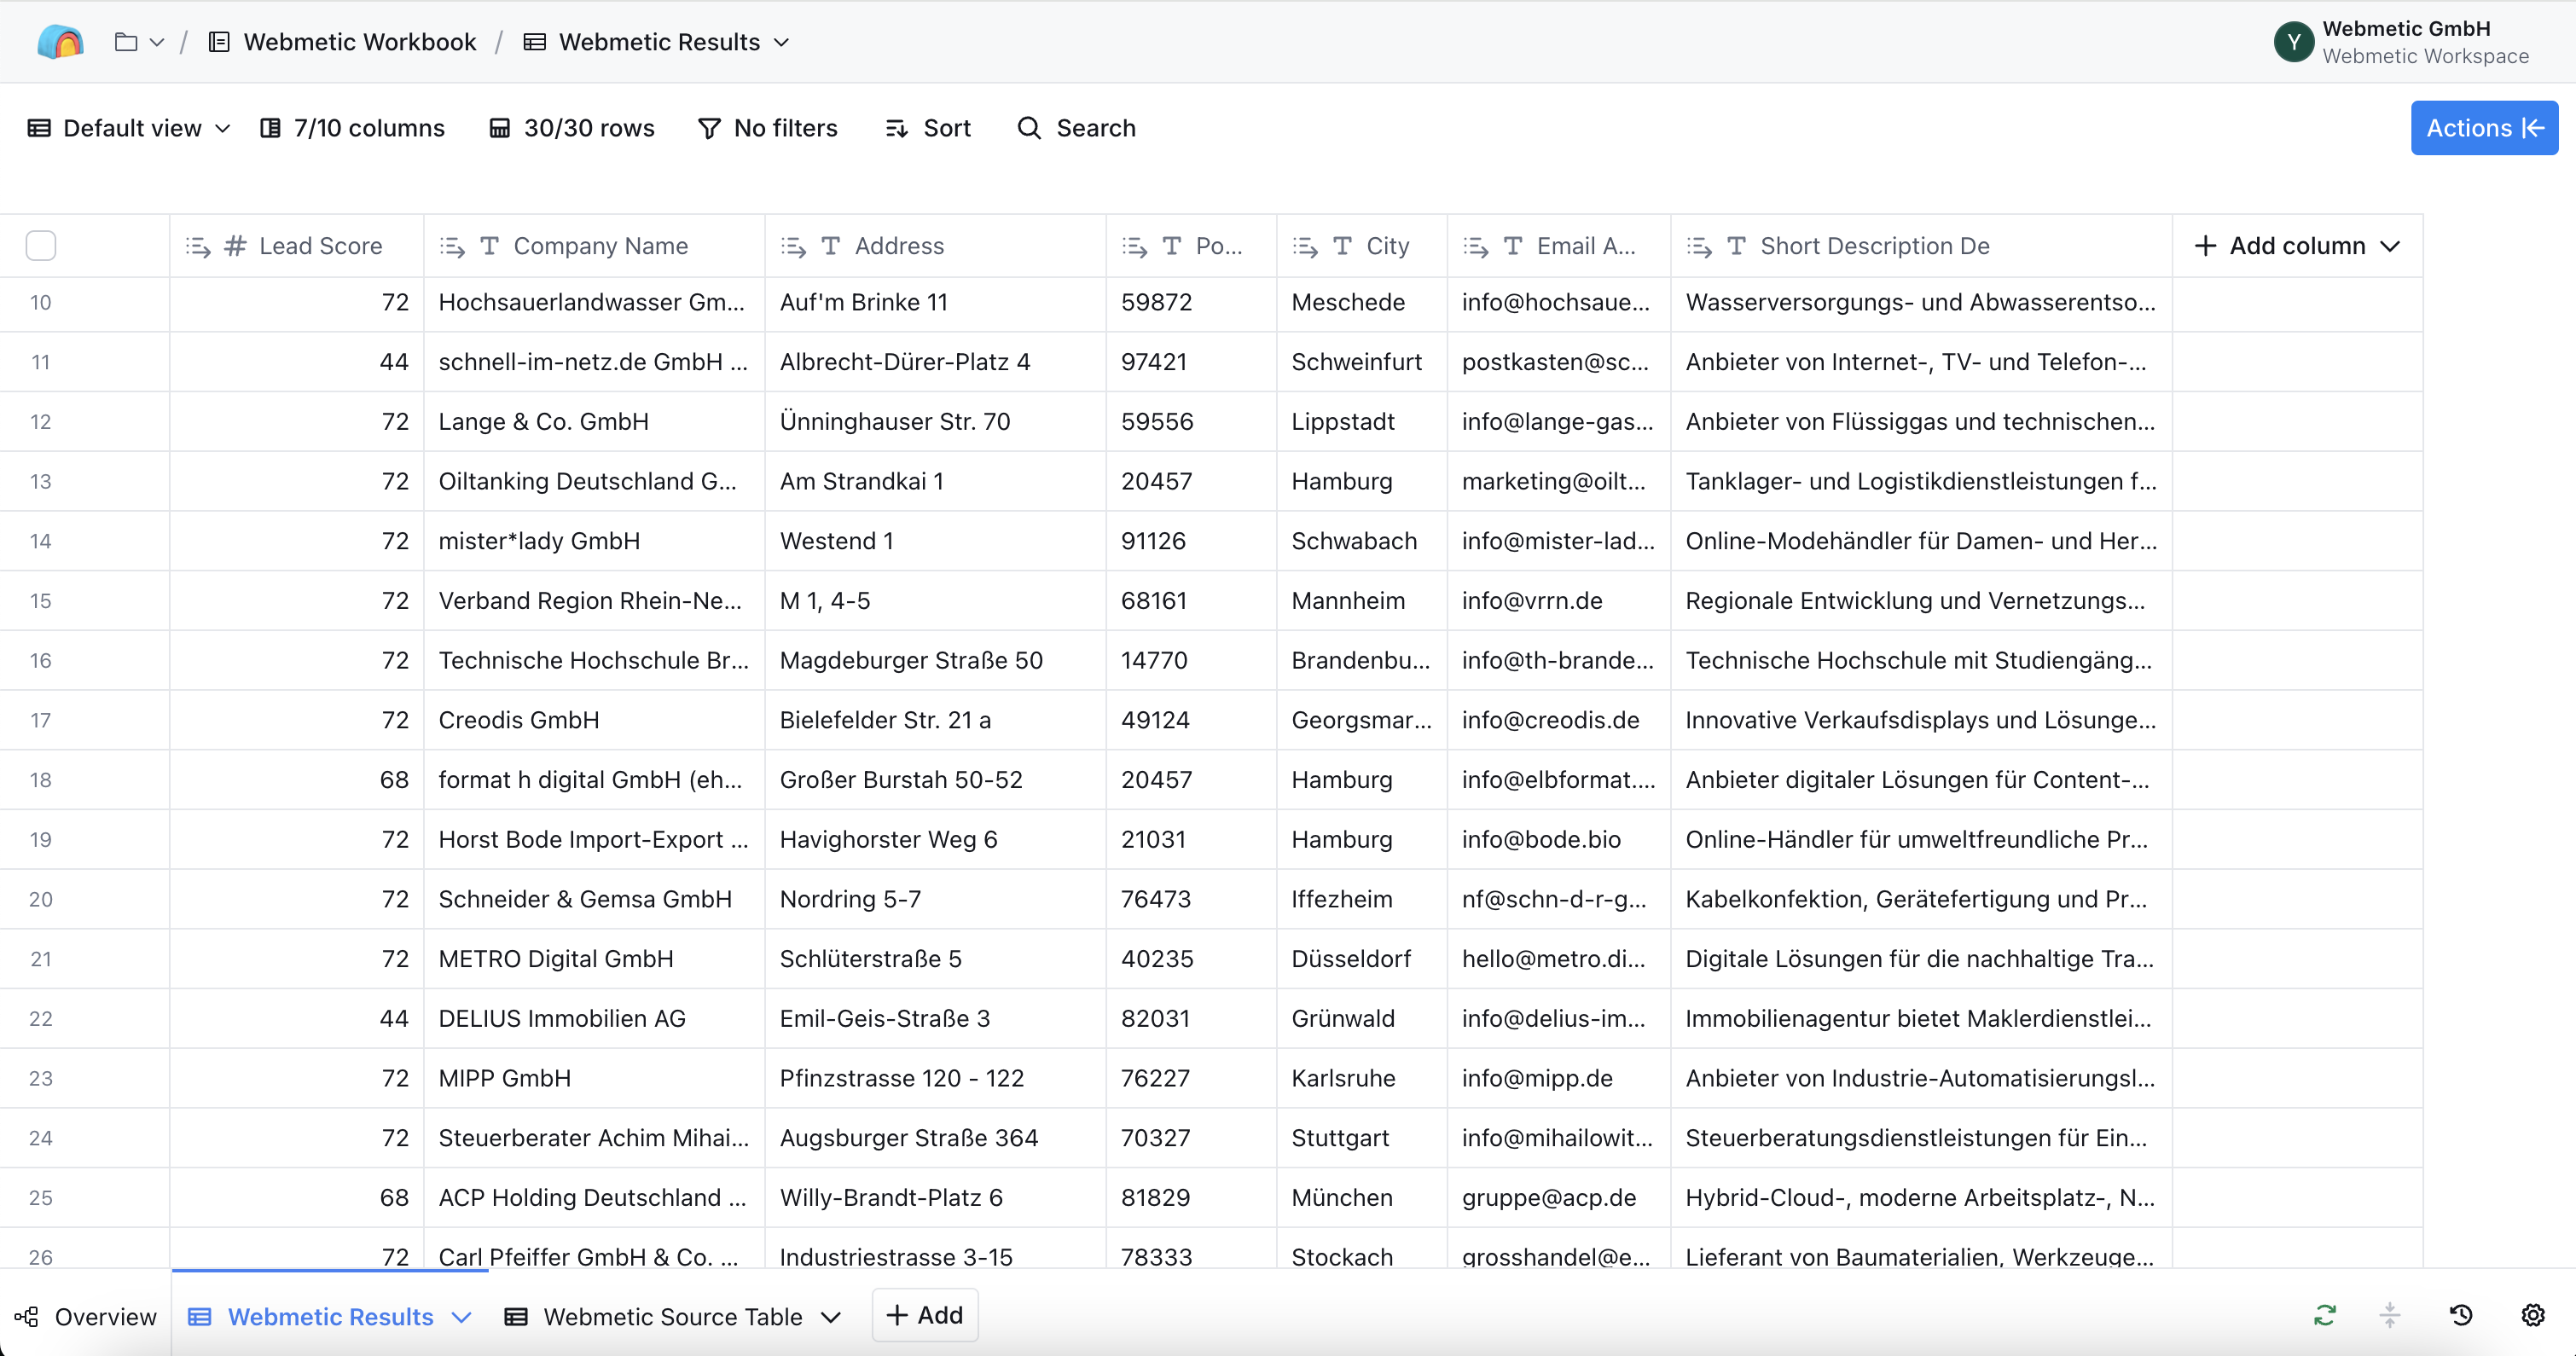Expand the folder breadcrumb chevron
This screenshot has width=2576, height=1356.
(157, 42)
